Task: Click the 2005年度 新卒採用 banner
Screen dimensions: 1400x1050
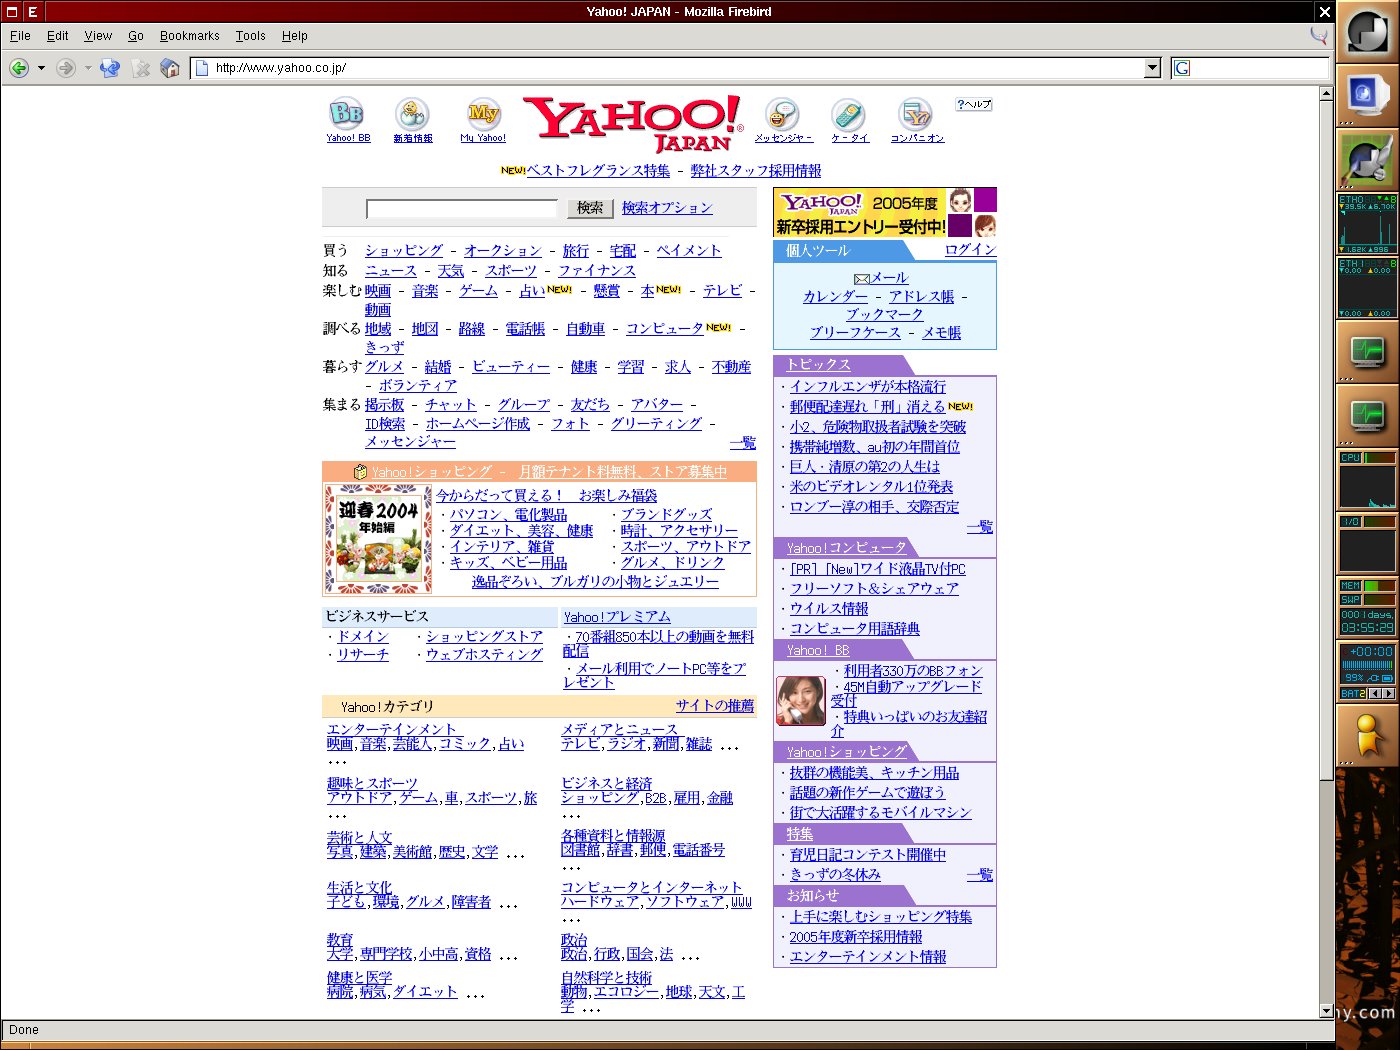Action: [885, 213]
